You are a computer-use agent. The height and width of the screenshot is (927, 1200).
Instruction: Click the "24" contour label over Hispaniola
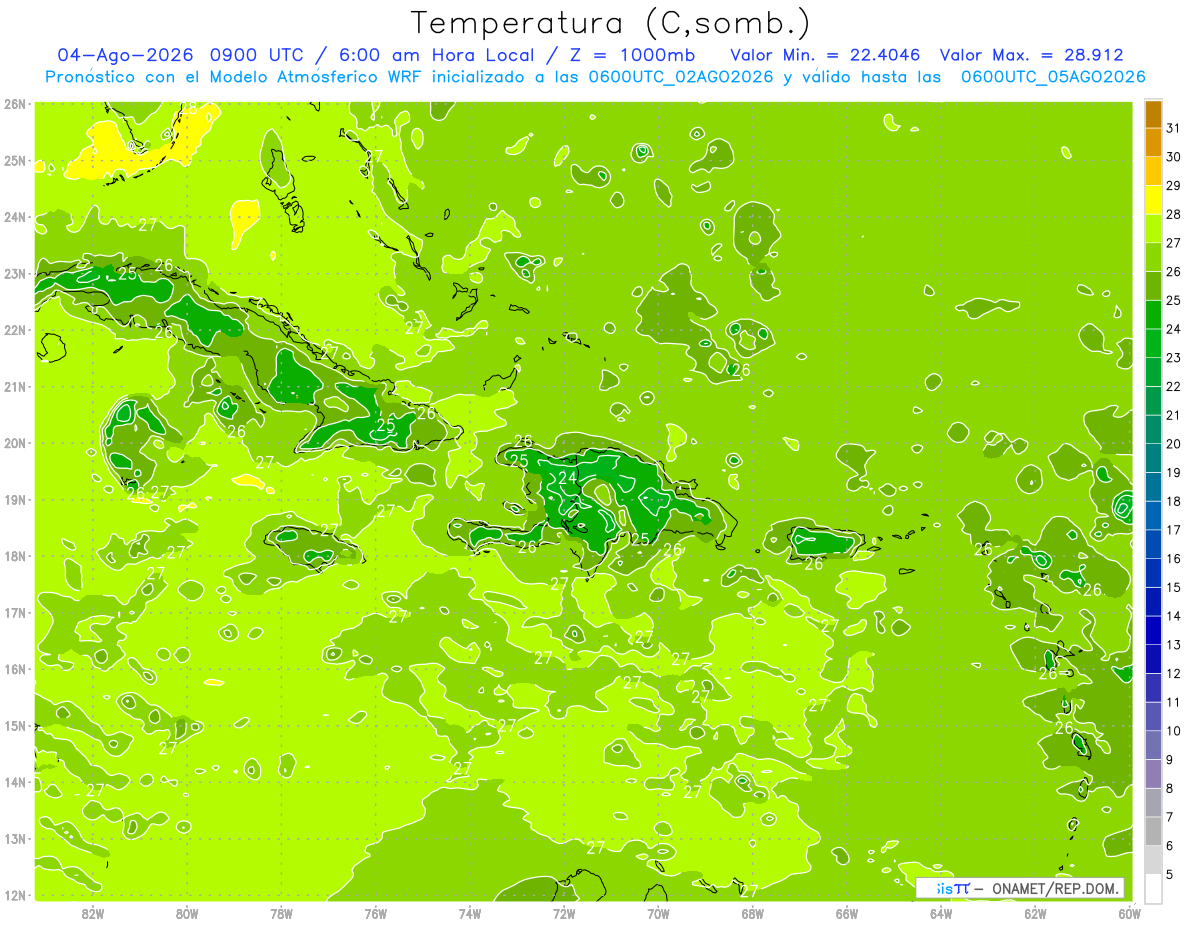(567, 478)
